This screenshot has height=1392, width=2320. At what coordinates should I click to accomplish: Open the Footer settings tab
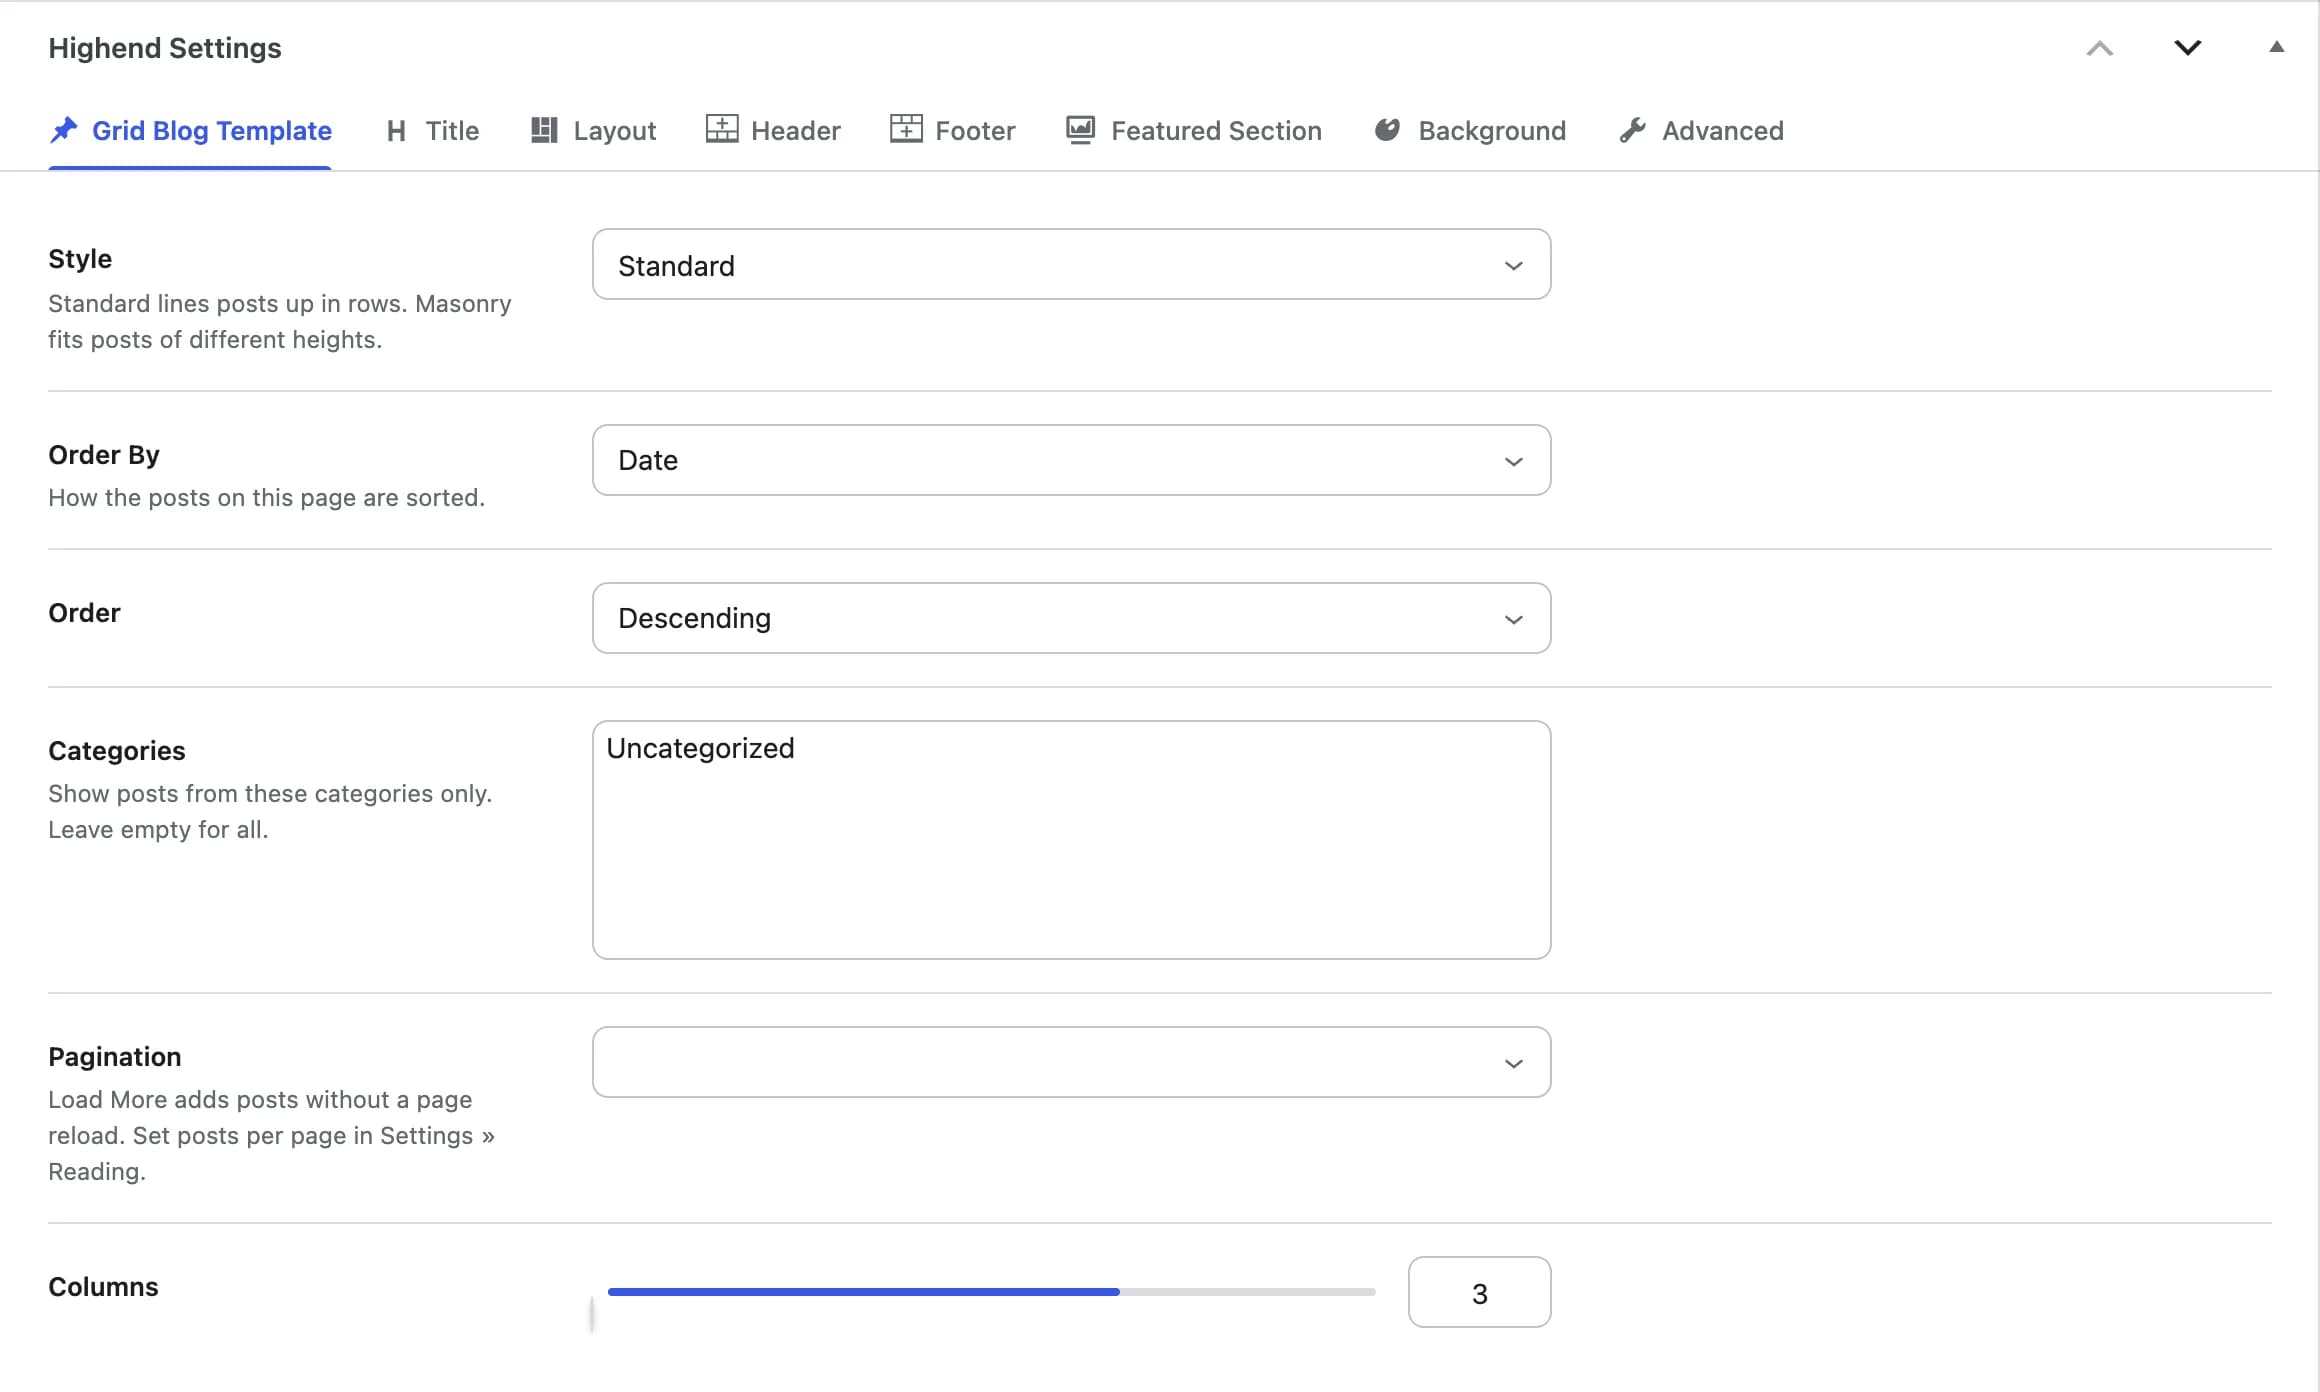click(x=952, y=131)
